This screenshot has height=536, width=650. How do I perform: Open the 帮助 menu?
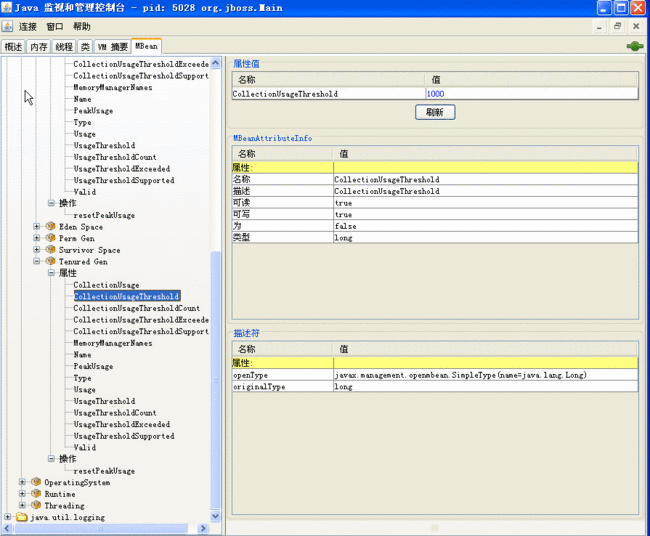(82, 27)
